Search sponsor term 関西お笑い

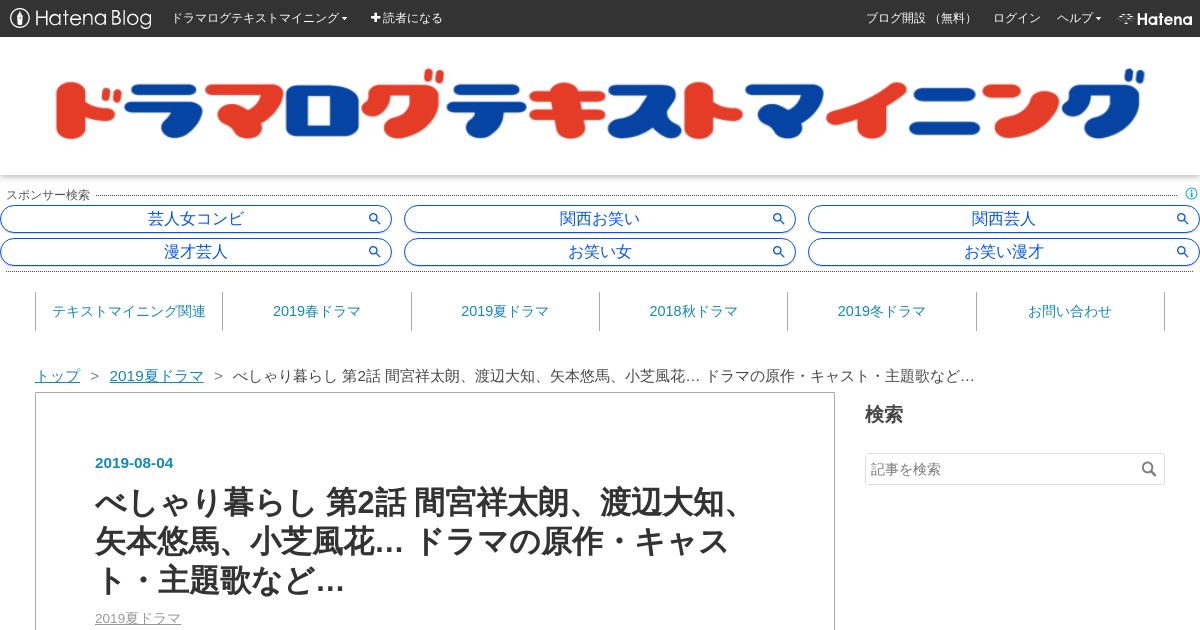(x=600, y=219)
